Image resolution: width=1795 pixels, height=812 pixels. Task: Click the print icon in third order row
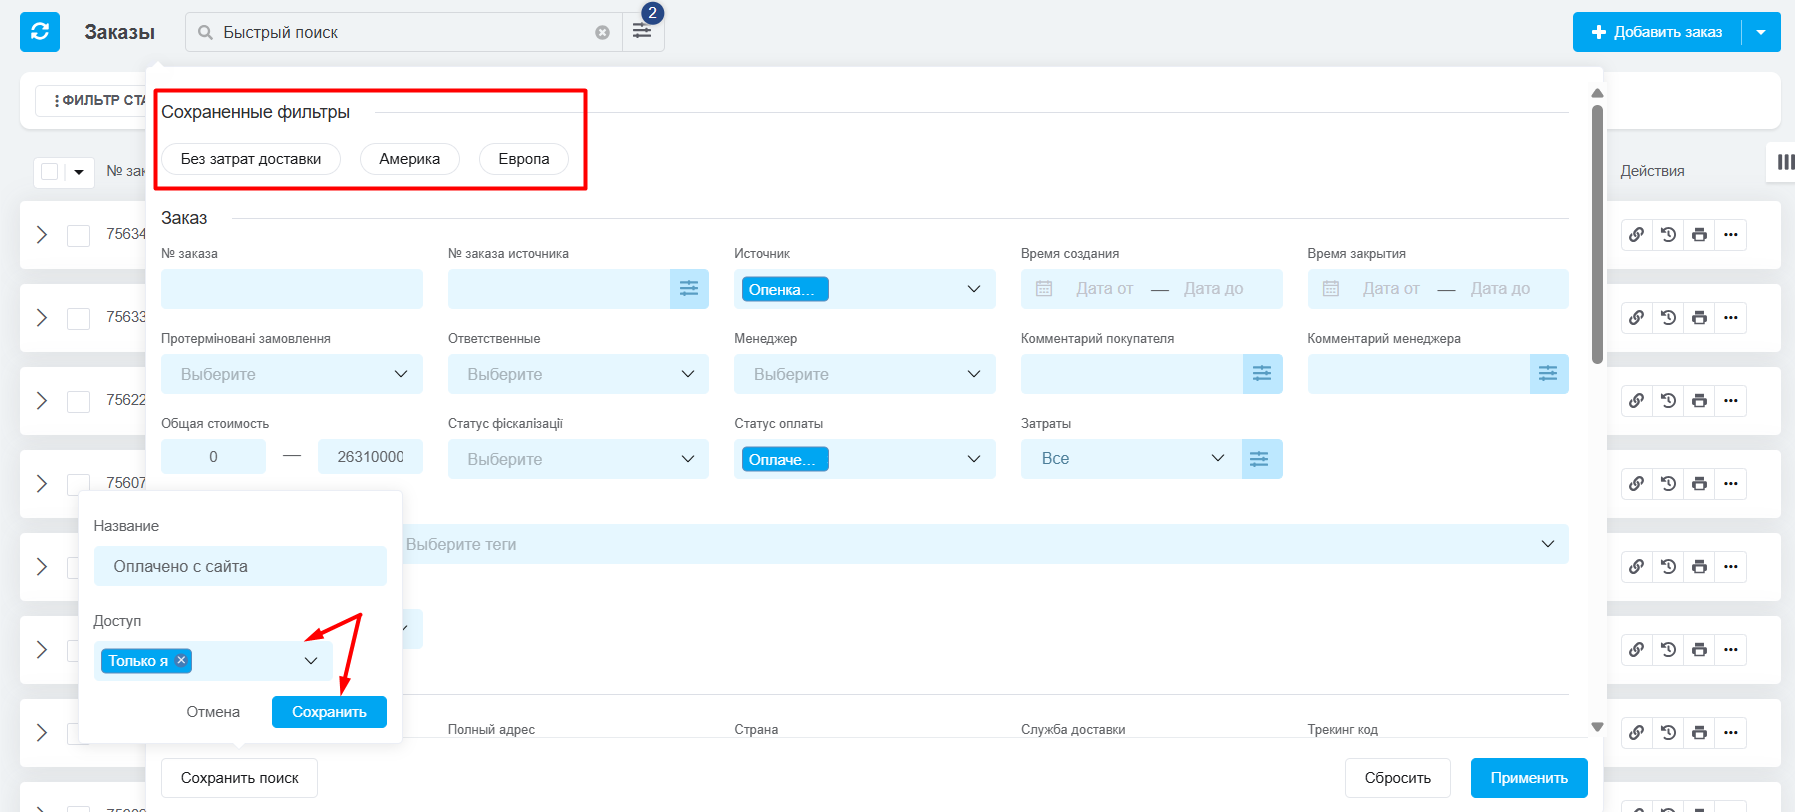coord(1699,401)
